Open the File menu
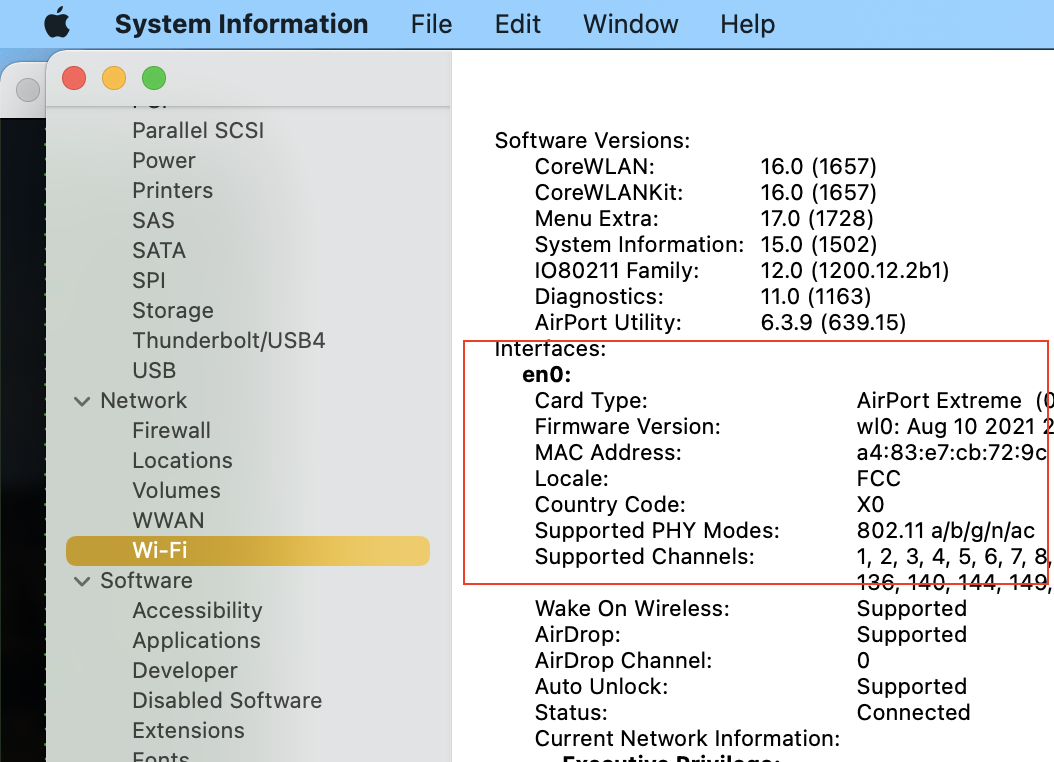Screen dimensions: 1054x762 (x=431, y=24)
